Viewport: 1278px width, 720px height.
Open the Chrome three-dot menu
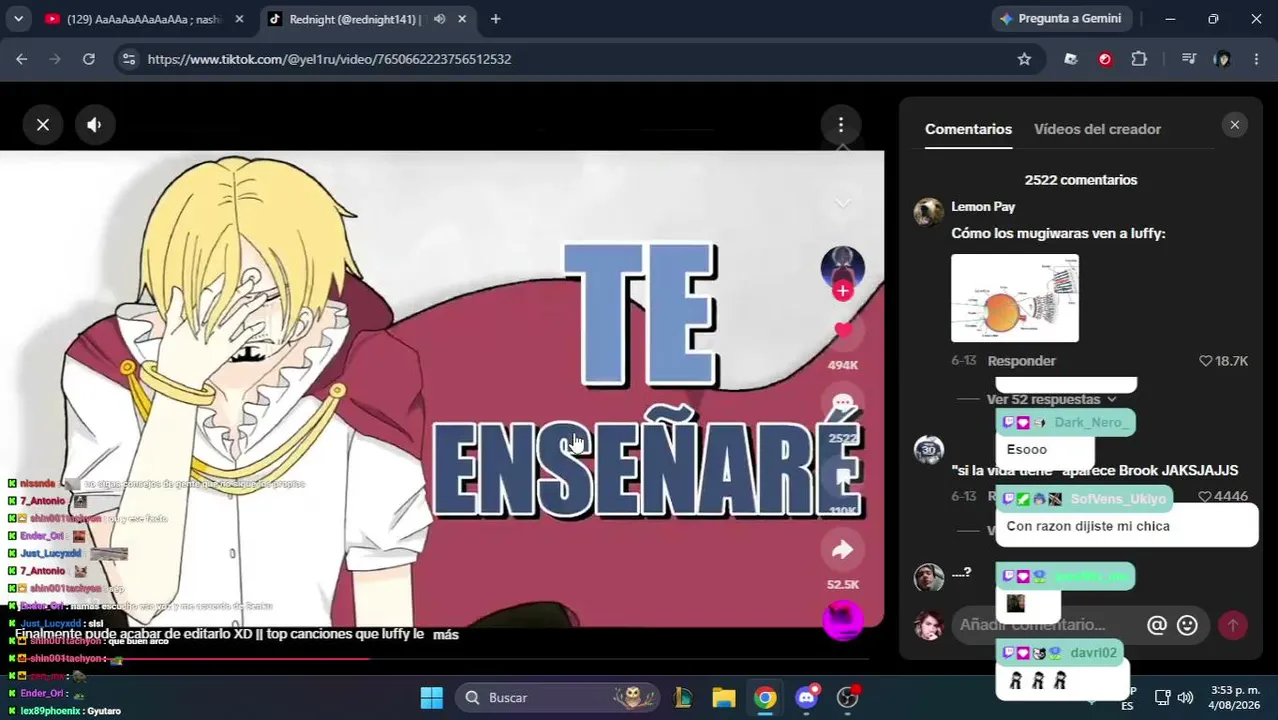pos(1256,59)
